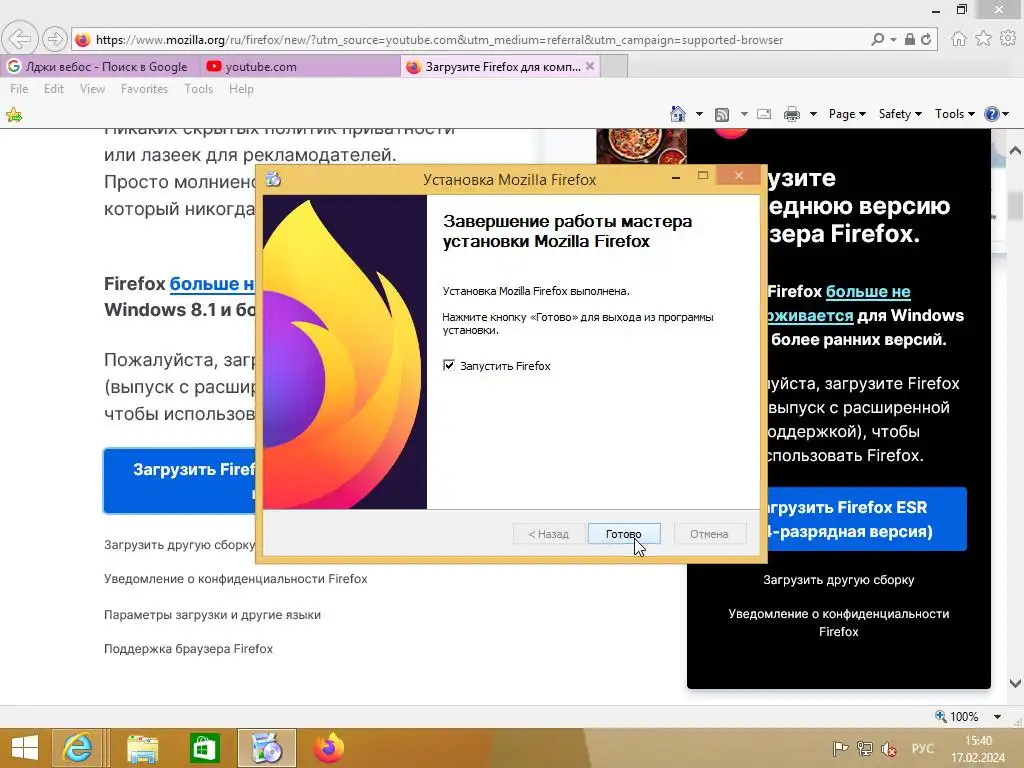
Task: Open the View menu
Action: point(92,89)
